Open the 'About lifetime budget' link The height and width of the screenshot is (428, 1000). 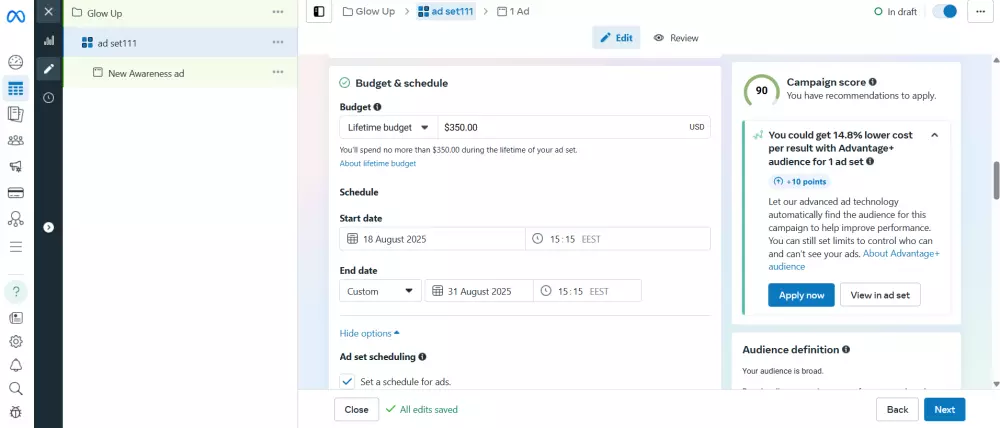coord(377,163)
